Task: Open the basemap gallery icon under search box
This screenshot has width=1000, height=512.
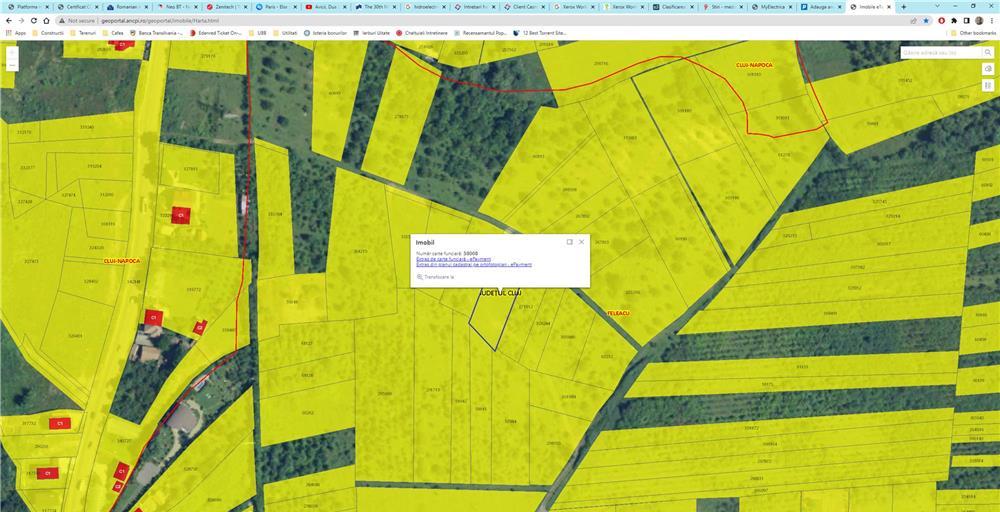Action: coord(988,69)
